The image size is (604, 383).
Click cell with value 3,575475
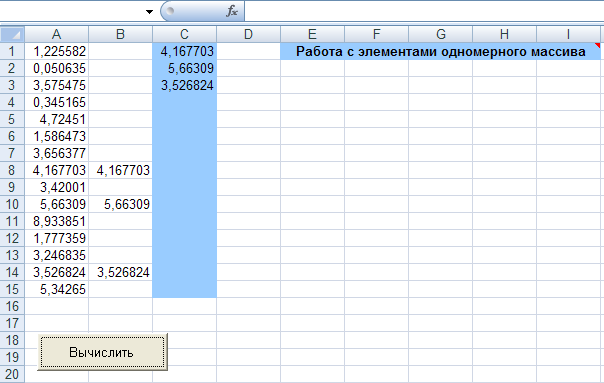[x=57, y=85]
